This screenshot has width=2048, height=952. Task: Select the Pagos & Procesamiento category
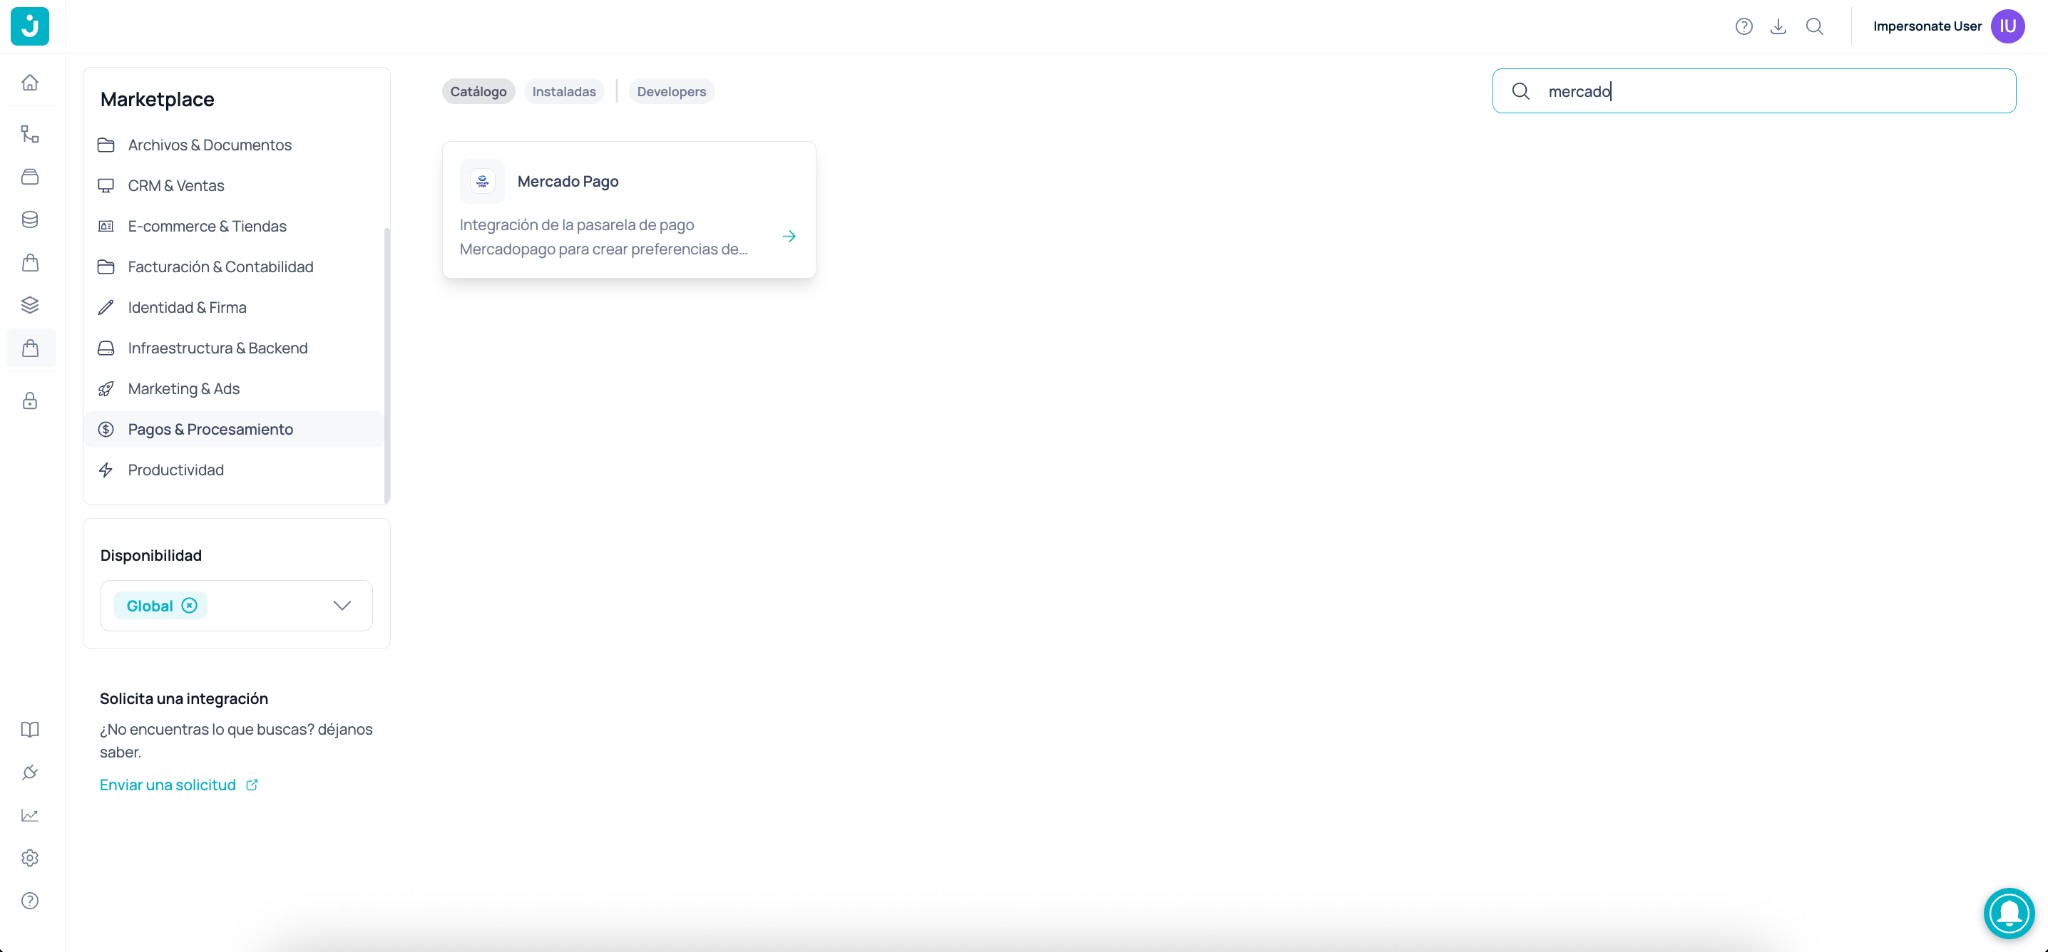[234, 429]
